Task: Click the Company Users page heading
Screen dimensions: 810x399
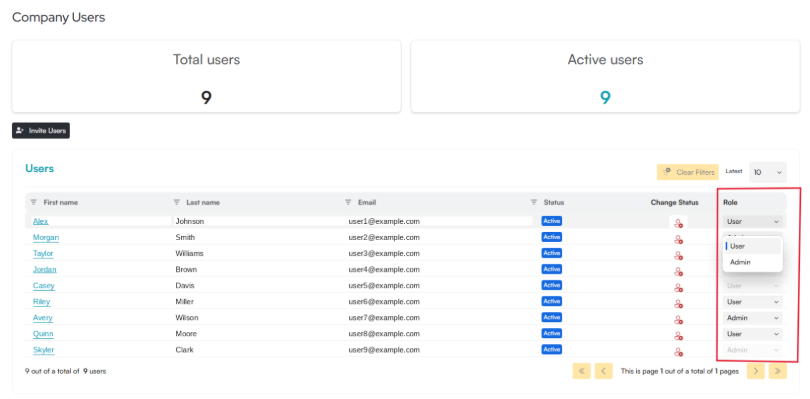Action: point(58,17)
